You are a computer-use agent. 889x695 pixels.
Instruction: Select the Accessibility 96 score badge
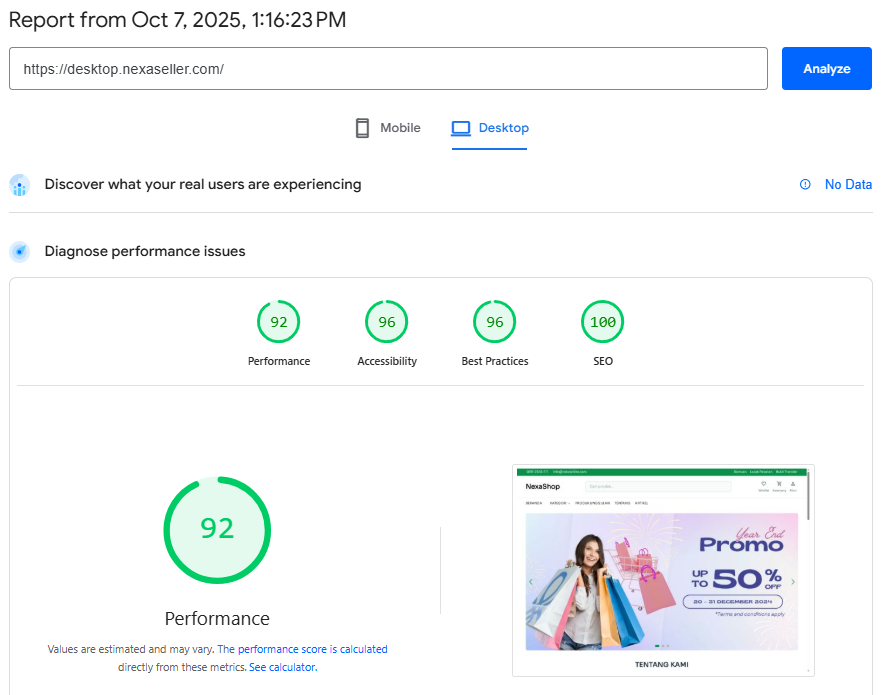pos(386,321)
